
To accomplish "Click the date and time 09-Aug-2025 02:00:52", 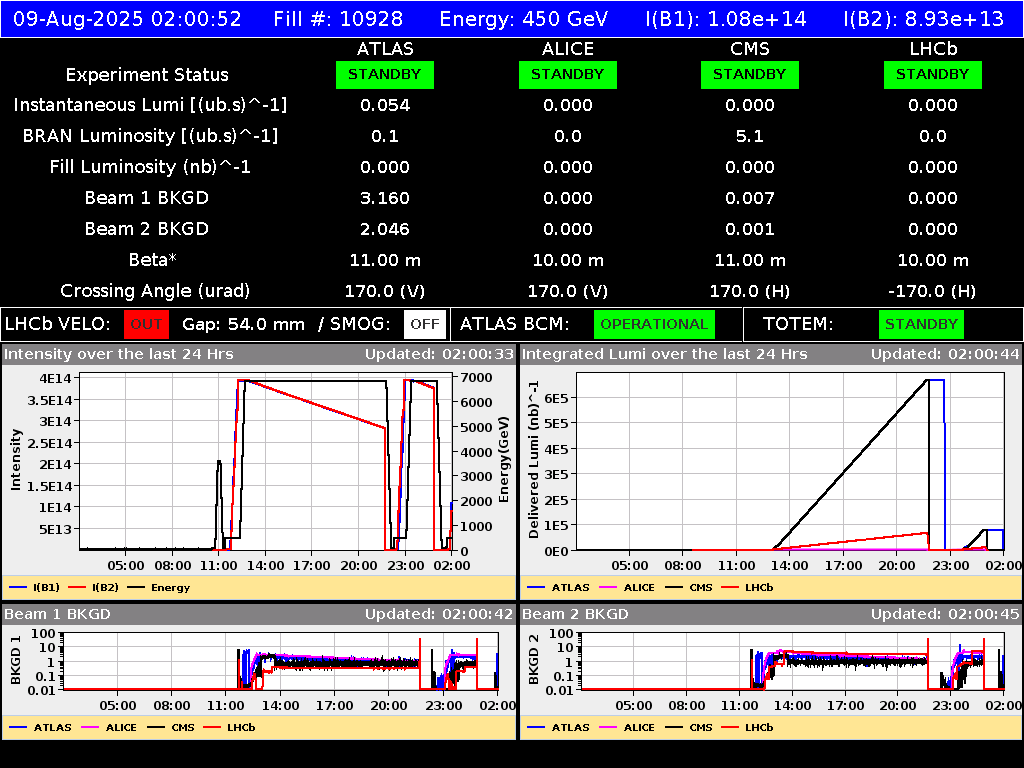I will coord(127,19).
